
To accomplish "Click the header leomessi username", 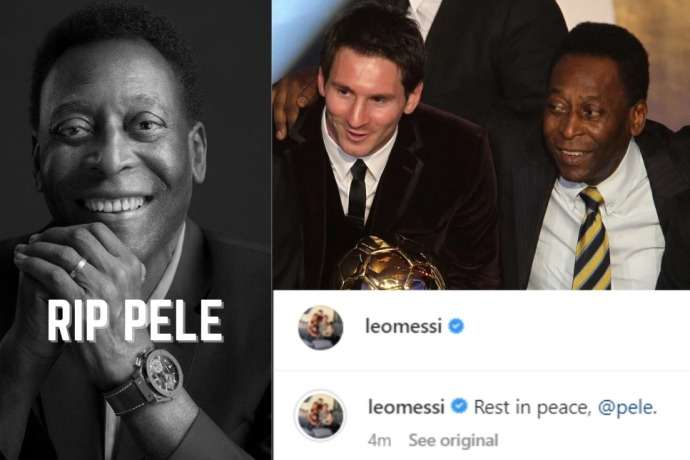I will tap(404, 327).
